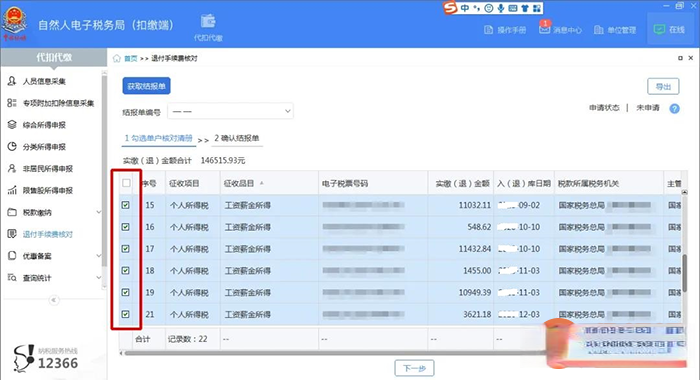Image resolution: width=700 pixels, height=380 pixels.
Task: Click the sidebar vertical scrollbar
Action: point(104,170)
